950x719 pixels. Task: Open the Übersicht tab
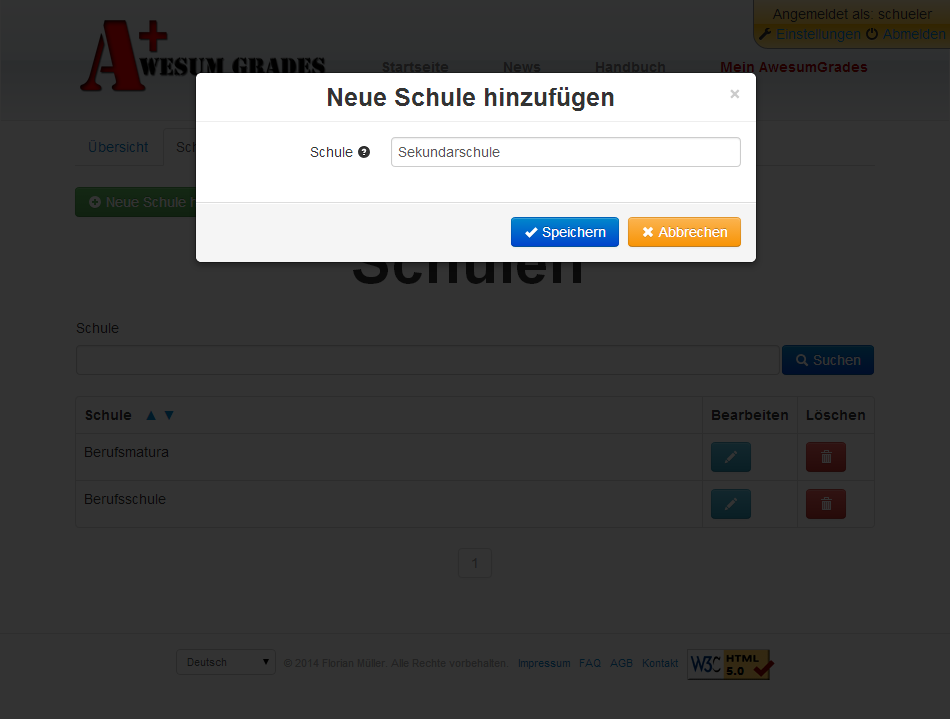tap(118, 147)
